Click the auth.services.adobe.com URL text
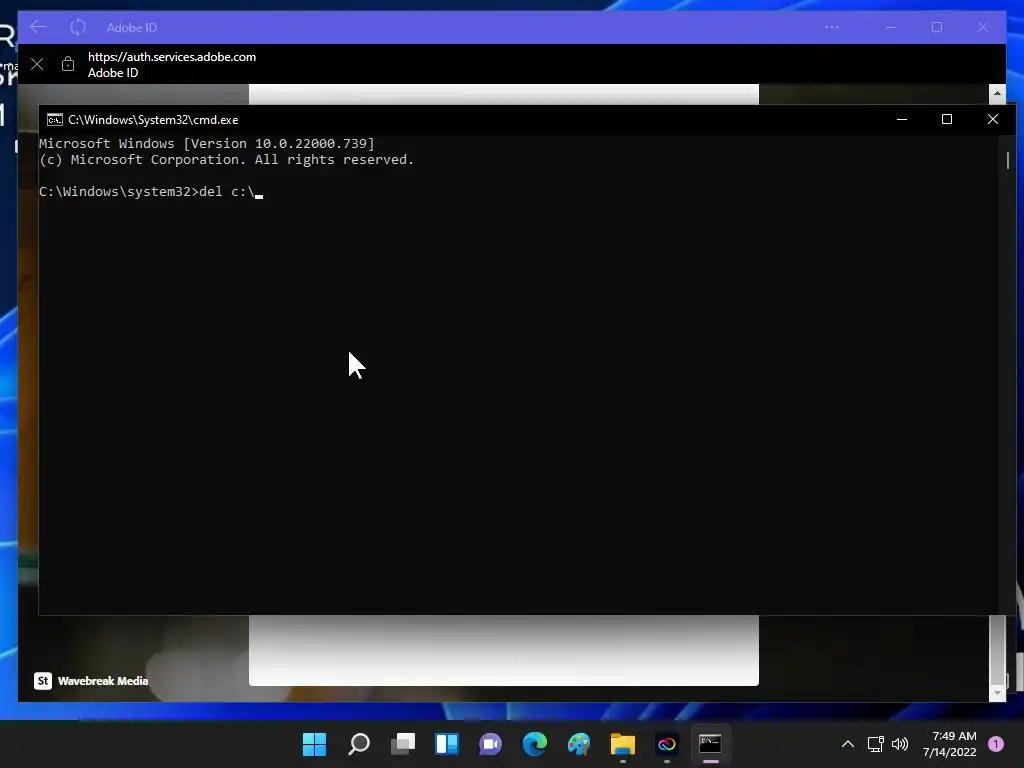 172,57
